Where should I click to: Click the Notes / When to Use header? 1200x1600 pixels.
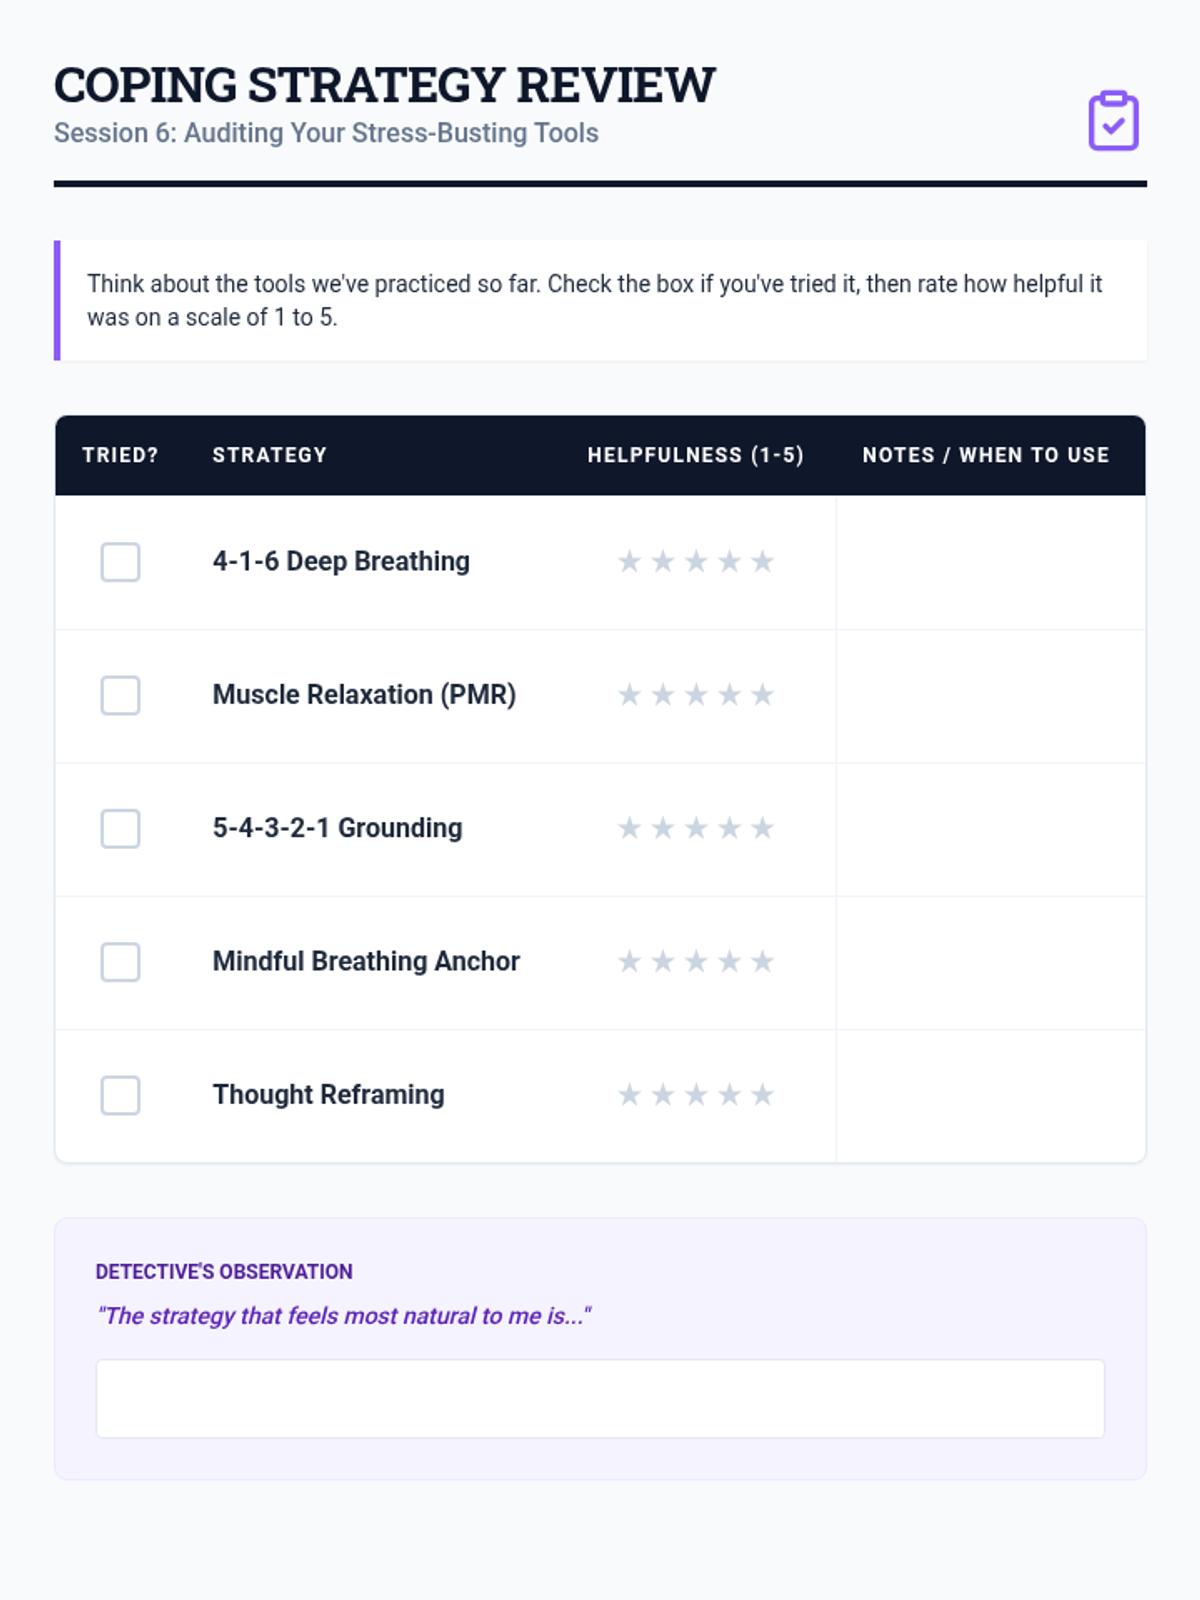(x=985, y=455)
